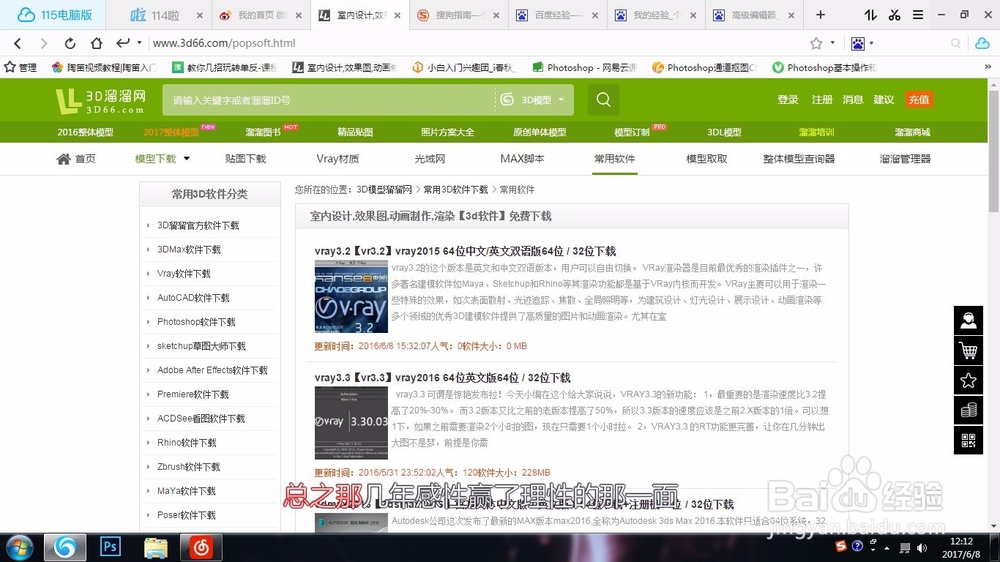Switch to the 114啦 browser tab
The height and width of the screenshot is (562, 1000).
[x=158, y=15]
